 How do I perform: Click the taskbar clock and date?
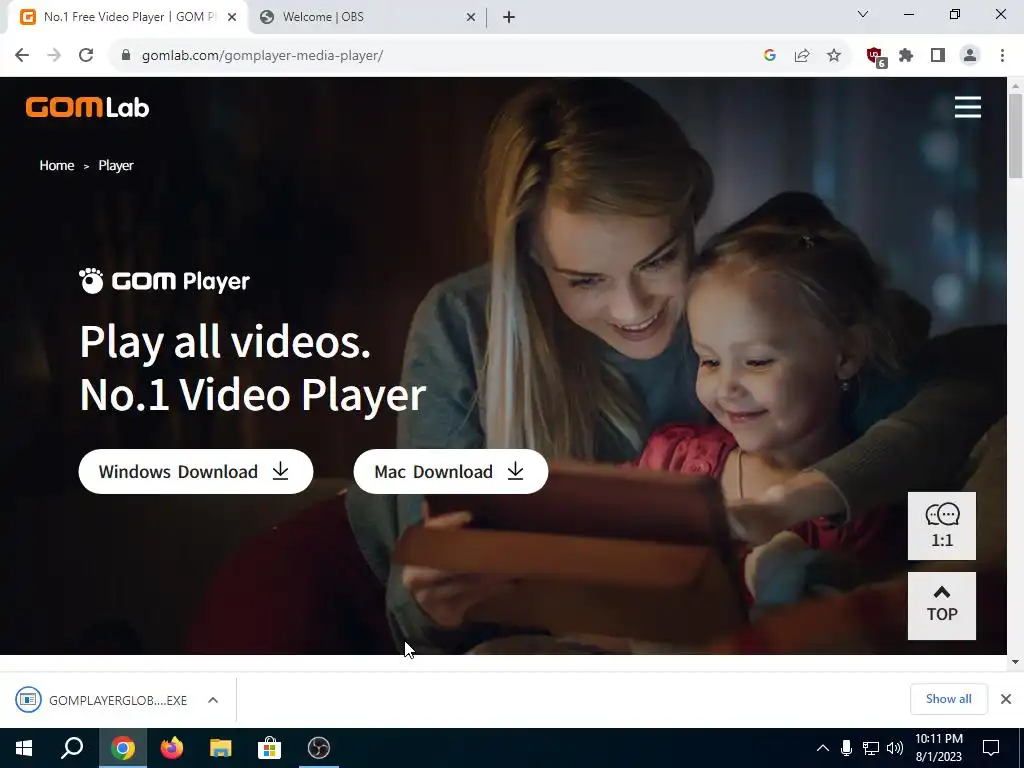coord(938,748)
